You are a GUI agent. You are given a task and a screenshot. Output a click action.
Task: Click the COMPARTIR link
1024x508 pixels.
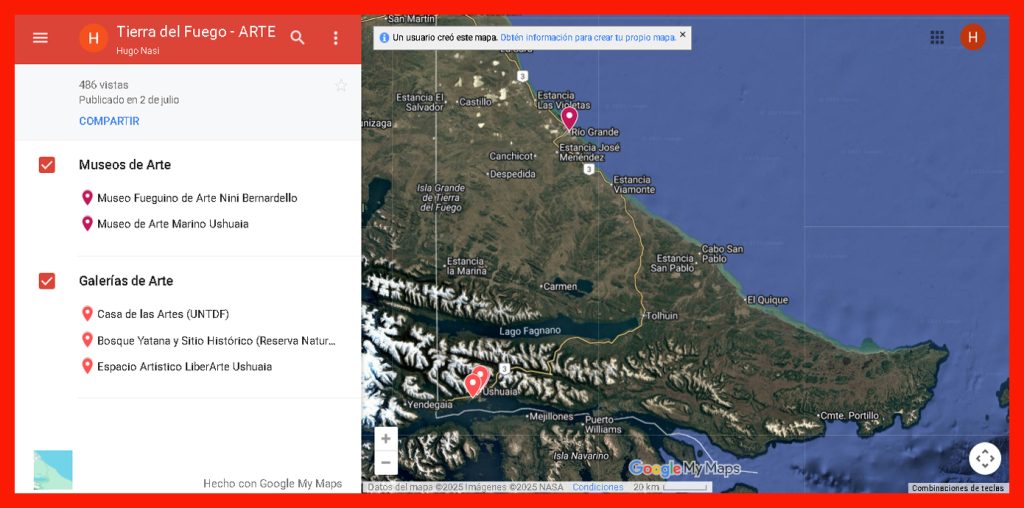pyautogui.click(x=109, y=121)
